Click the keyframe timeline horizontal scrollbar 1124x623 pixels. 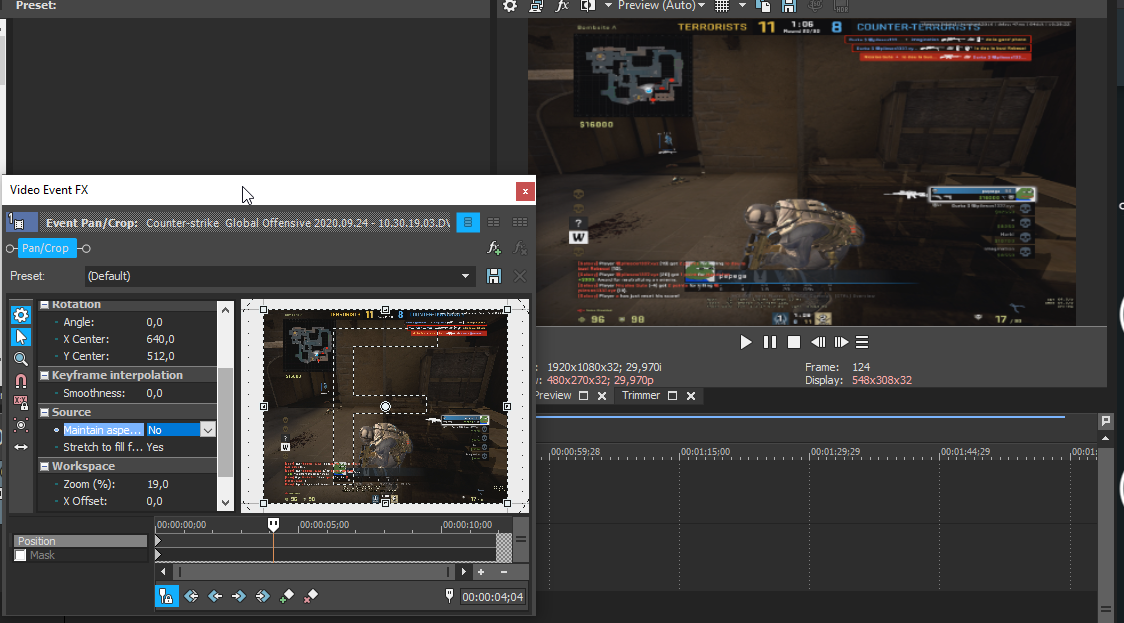[x=314, y=572]
